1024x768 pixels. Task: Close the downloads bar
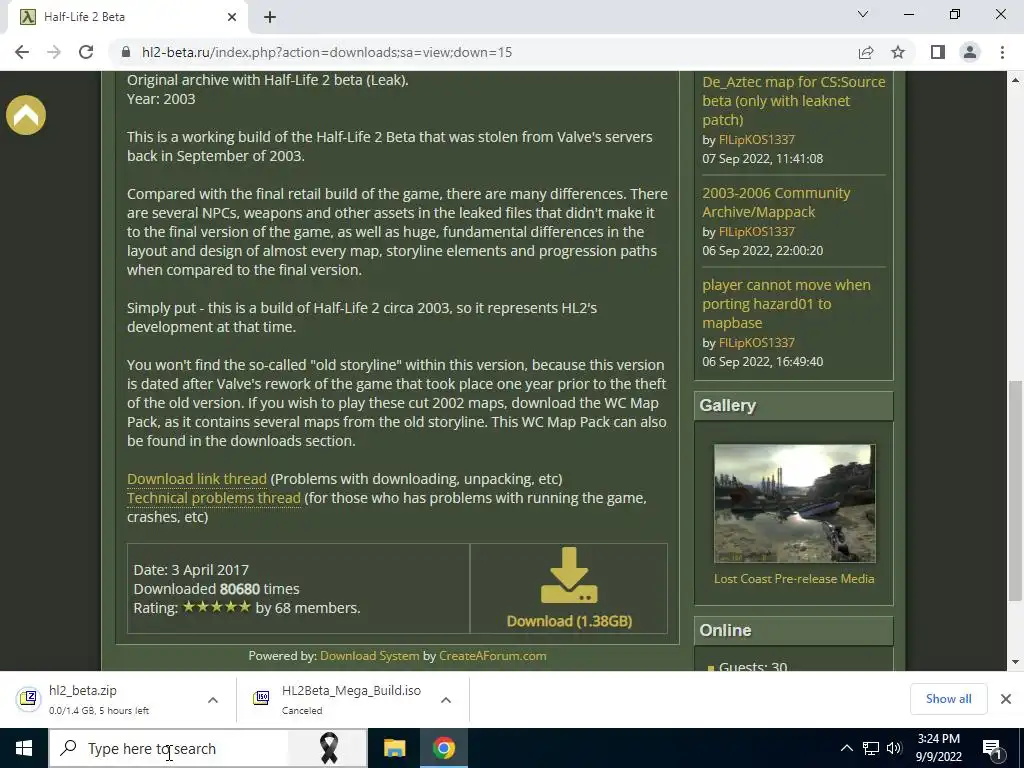[x=1006, y=699]
